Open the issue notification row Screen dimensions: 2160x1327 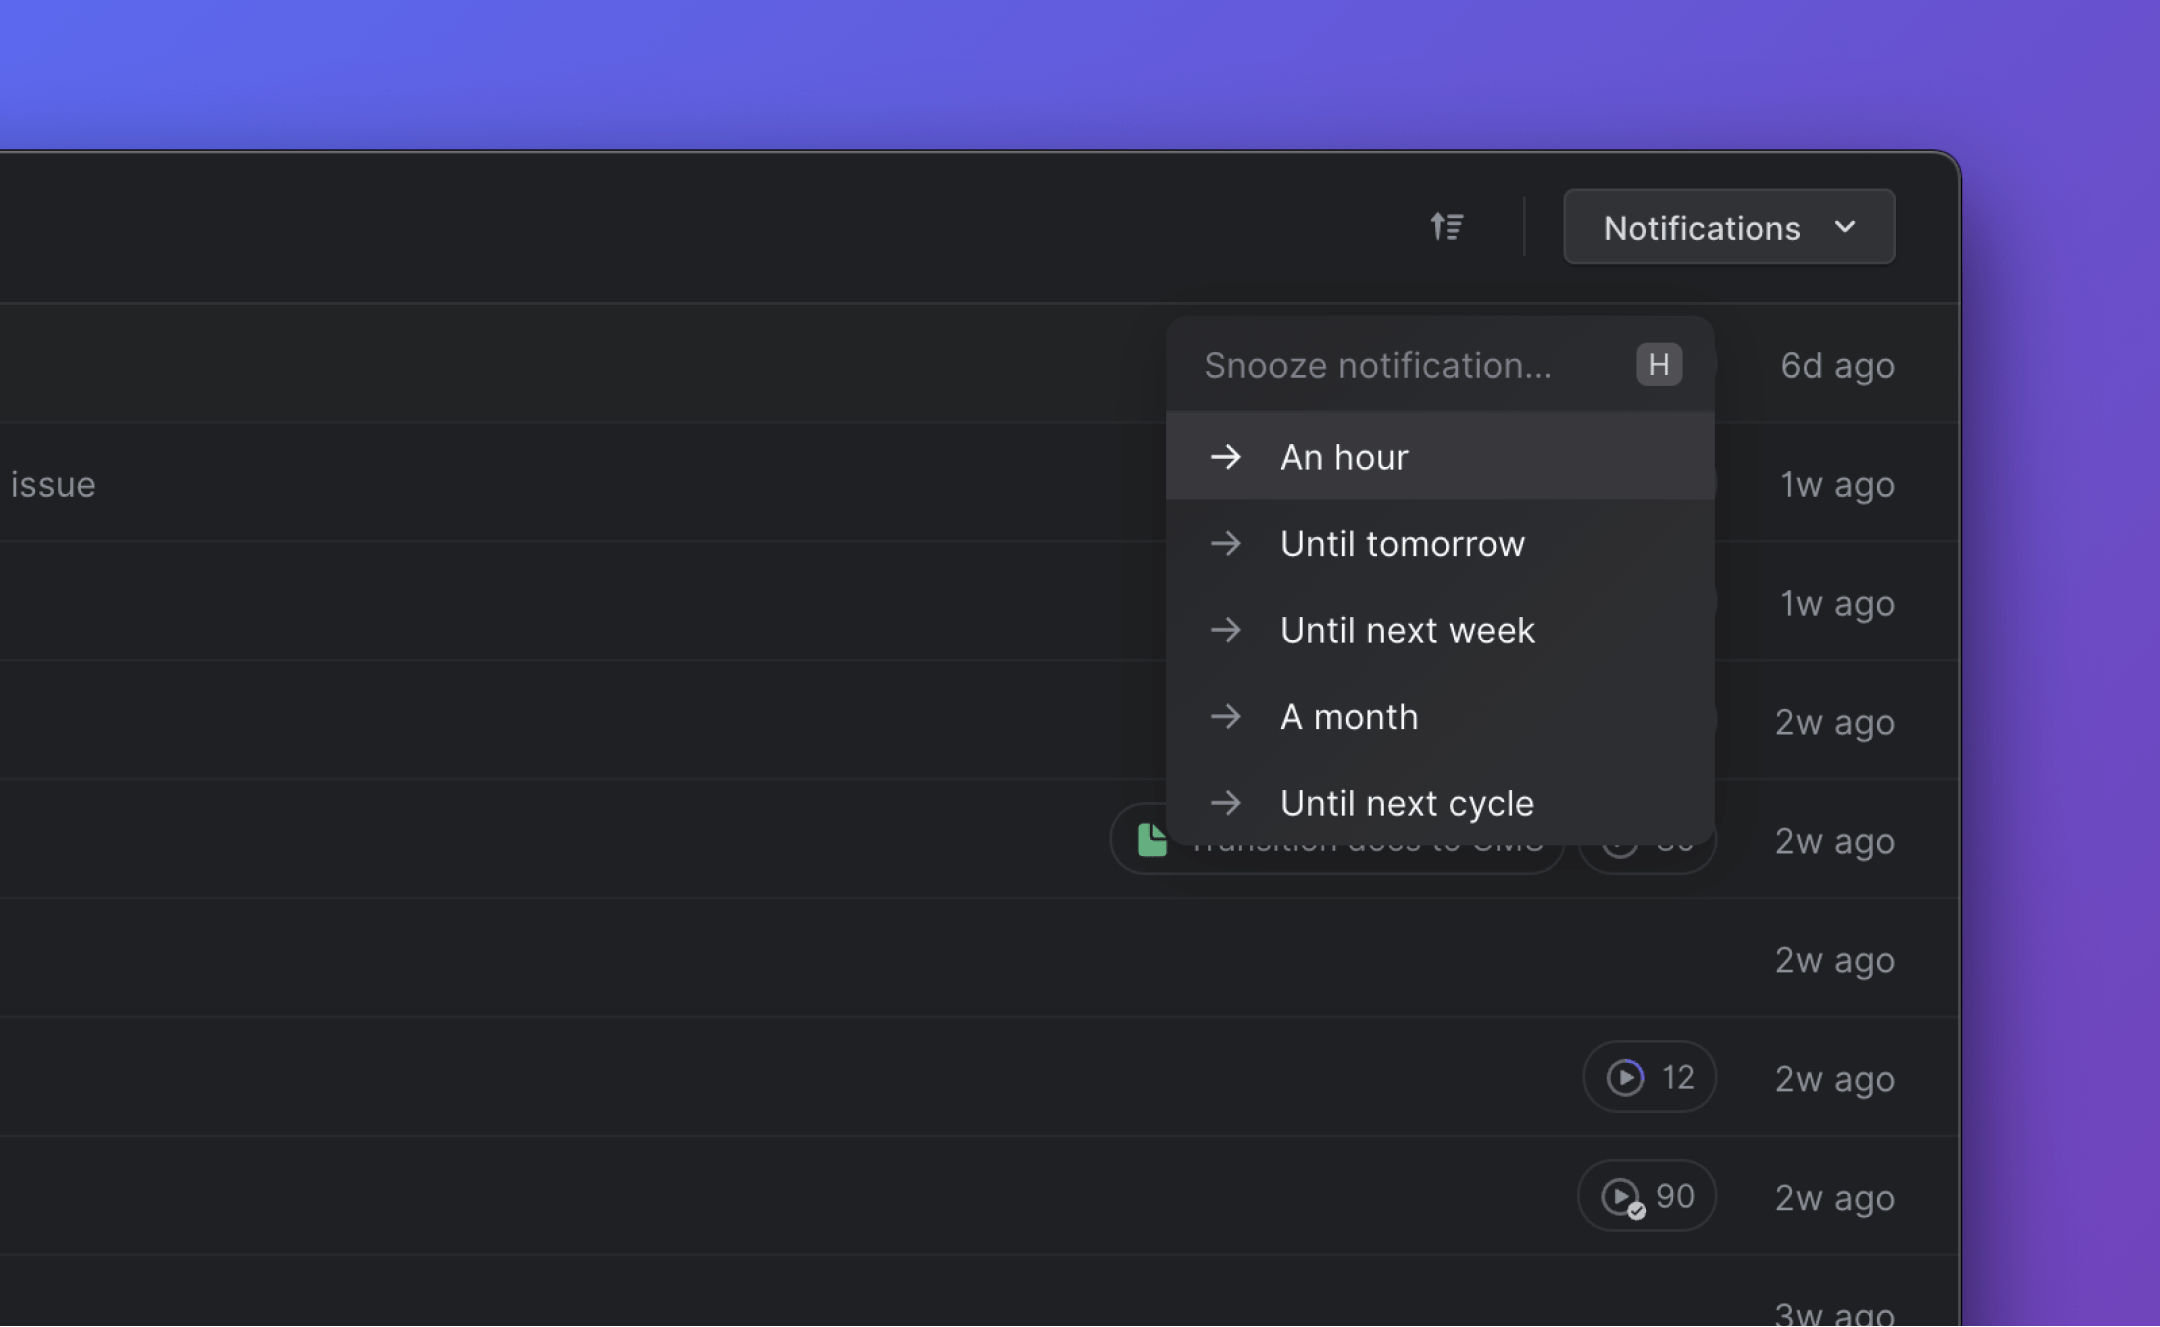[x=53, y=484]
